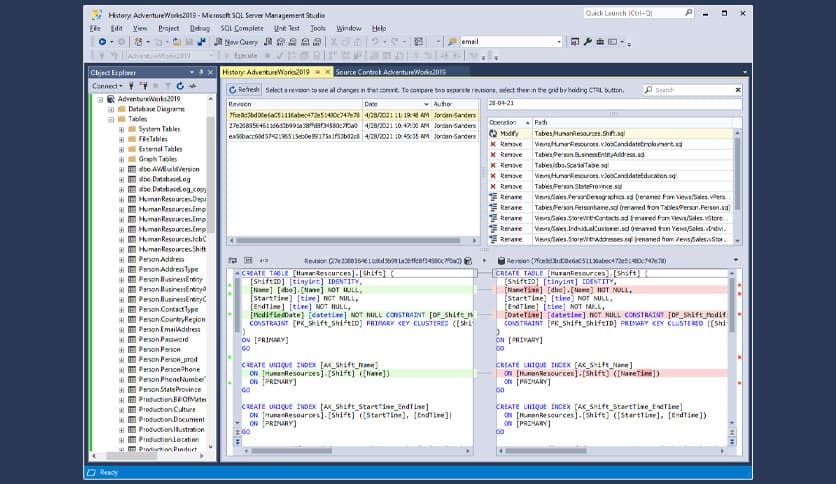This screenshot has height=484, width=836.
Task: Switch to Source Control AdventureWorks2019 tab
Action: click(390, 72)
